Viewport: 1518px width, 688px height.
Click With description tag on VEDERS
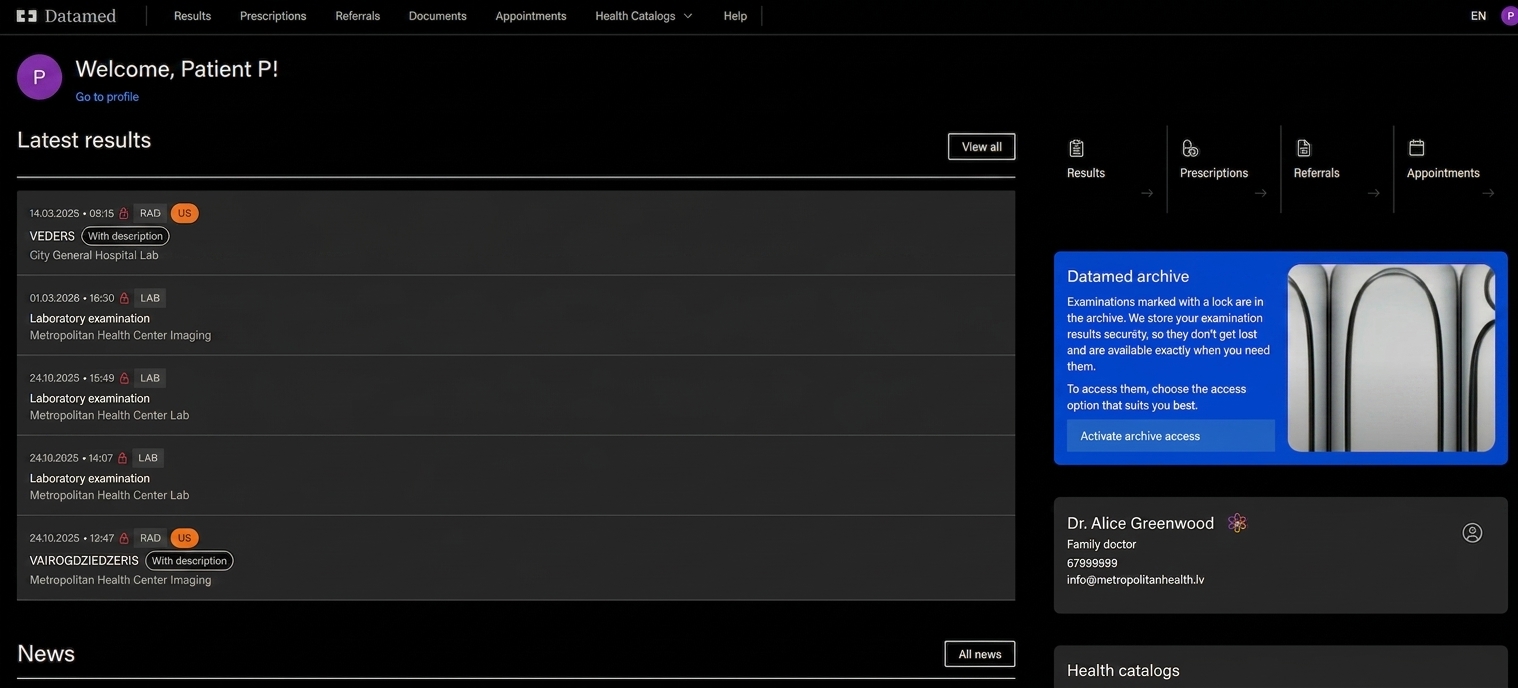tap(125, 236)
